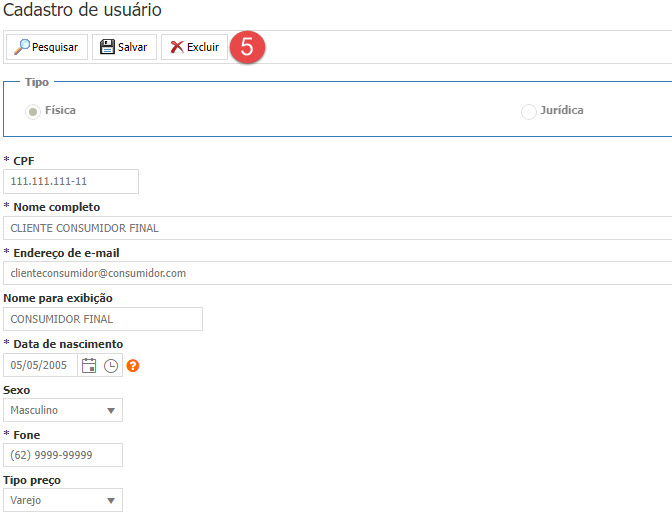This screenshot has height=512, width=672.
Task: Focus the Fone phone number field
Action: tap(63, 455)
